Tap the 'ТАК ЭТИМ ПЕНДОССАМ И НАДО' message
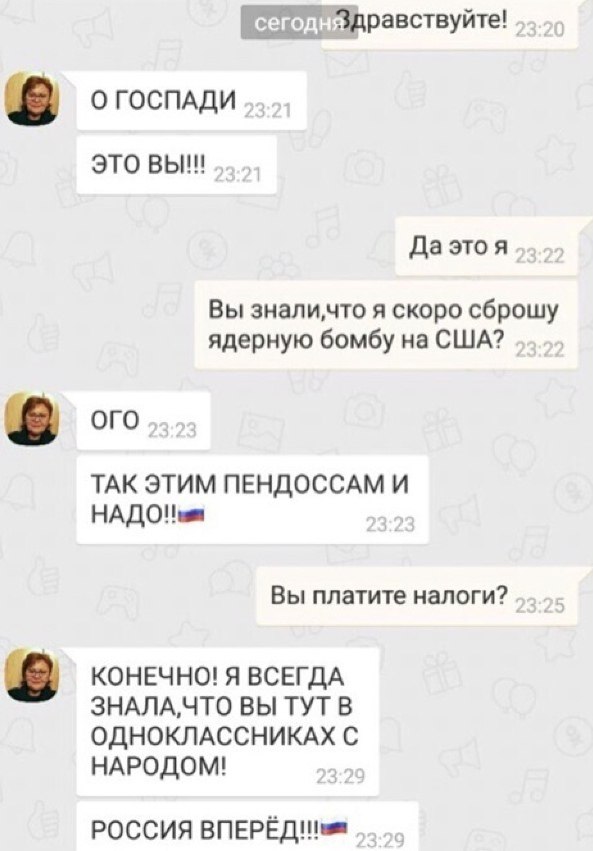This screenshot has height=851, width=593. coord(252,500)
